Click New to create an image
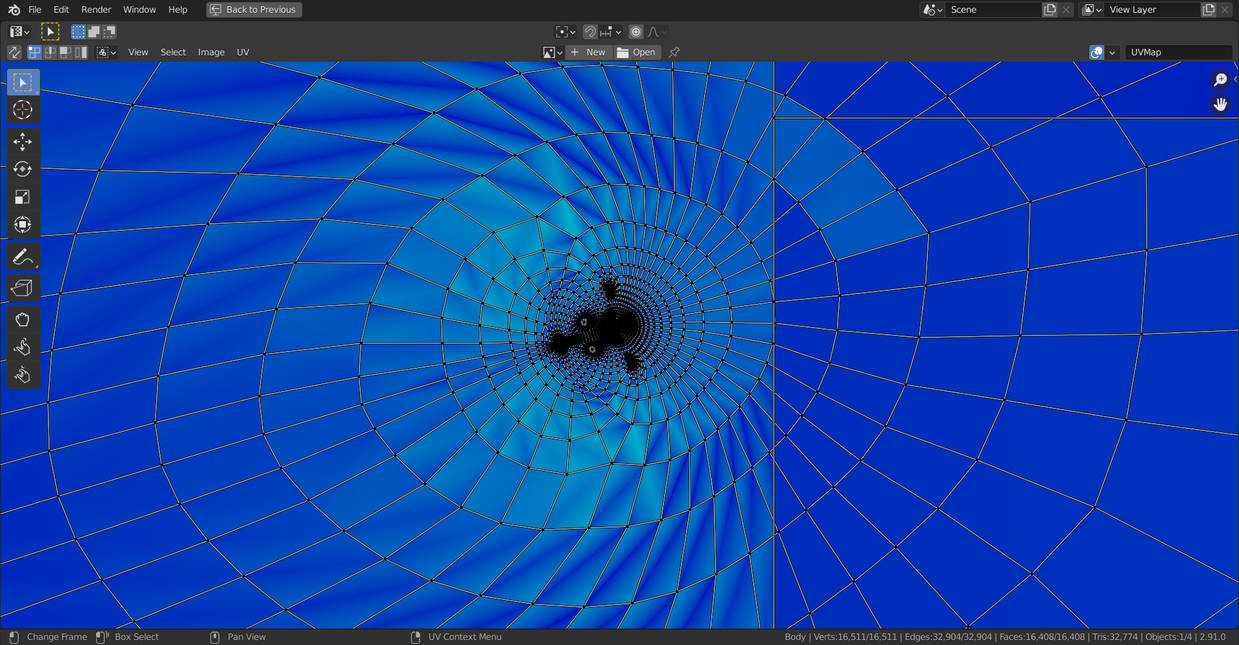Viewport: 1239px width, 645px height. [x=589, y=52]
